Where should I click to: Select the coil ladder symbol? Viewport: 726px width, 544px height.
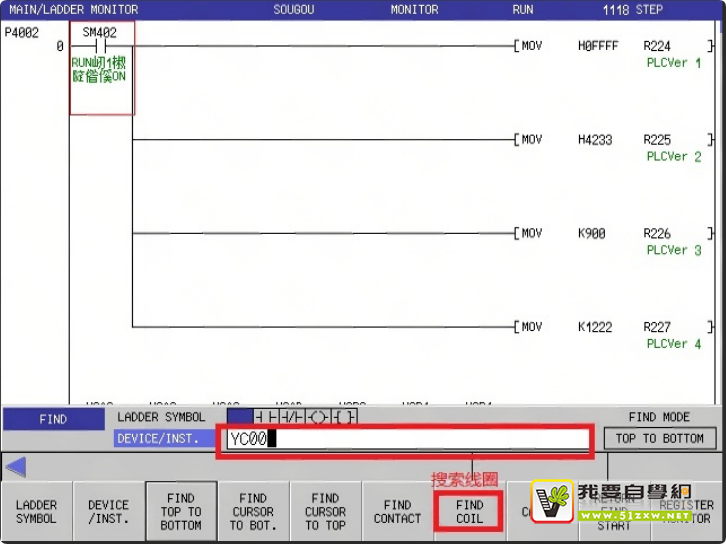pos(318,417)
